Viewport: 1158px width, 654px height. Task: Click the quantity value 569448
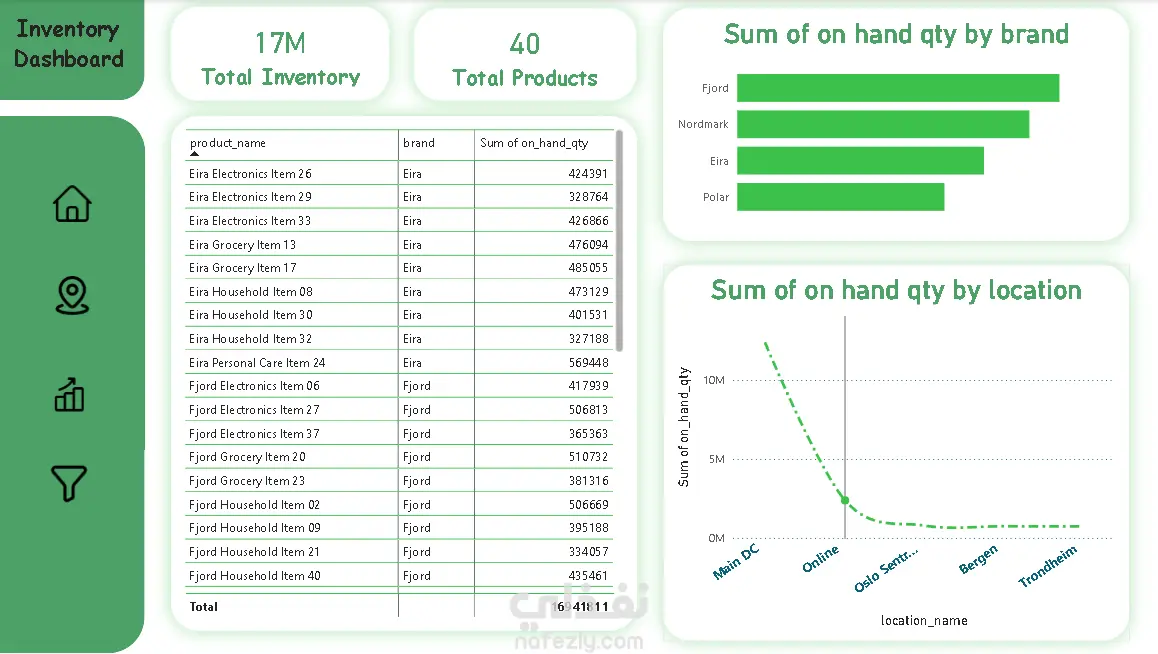pyautogui.click(x=588, y=362)
